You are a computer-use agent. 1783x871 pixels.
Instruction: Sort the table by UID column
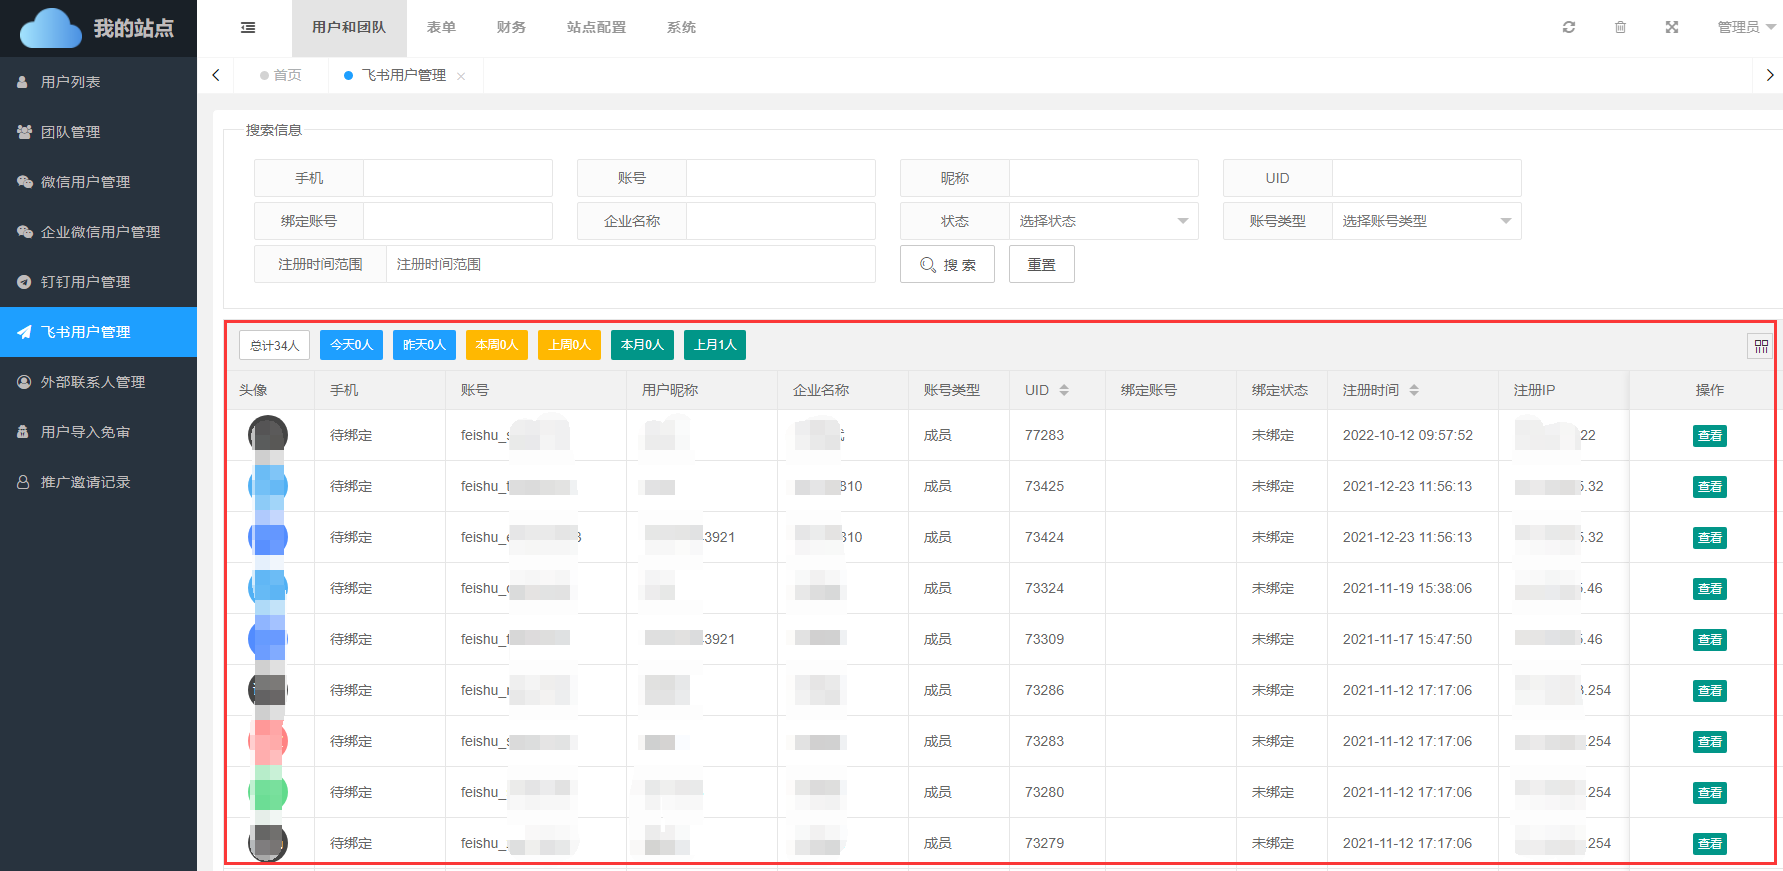pyautogui.click(x=1064, y=390)
